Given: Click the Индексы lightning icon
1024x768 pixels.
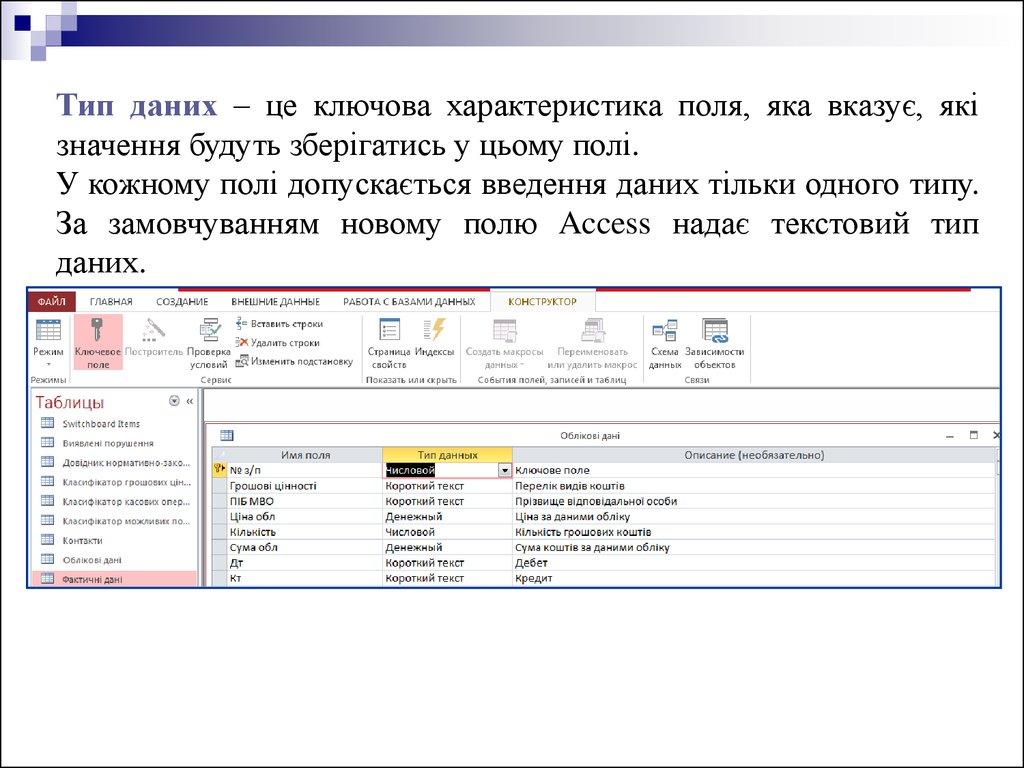Looking at the screenshot, I should point(435,331).
